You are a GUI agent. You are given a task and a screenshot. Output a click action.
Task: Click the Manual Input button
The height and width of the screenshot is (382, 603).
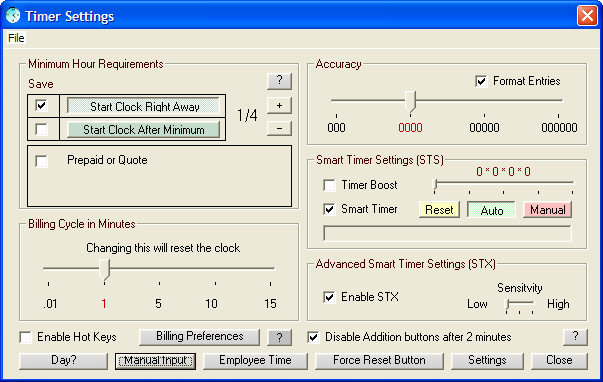(x=155, y=361)
